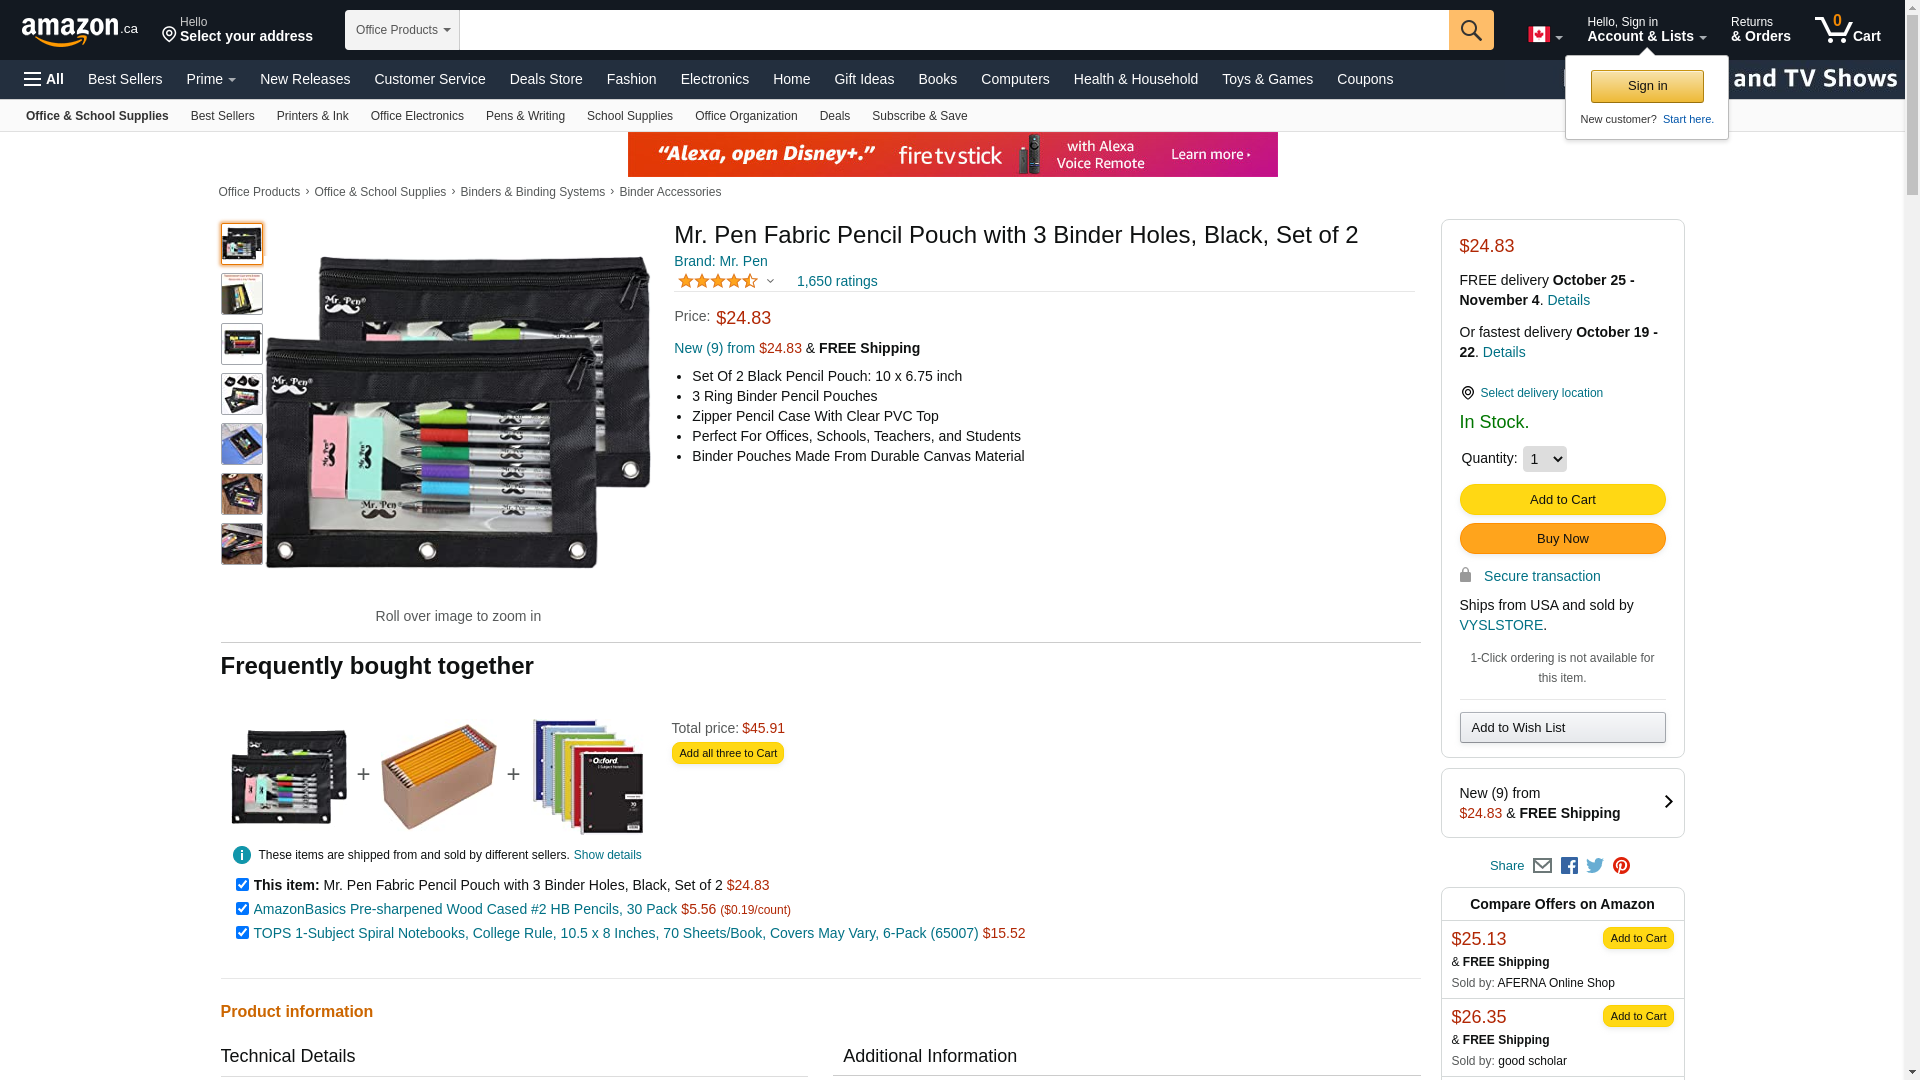Open the All hamburger menu

(44, 79)
